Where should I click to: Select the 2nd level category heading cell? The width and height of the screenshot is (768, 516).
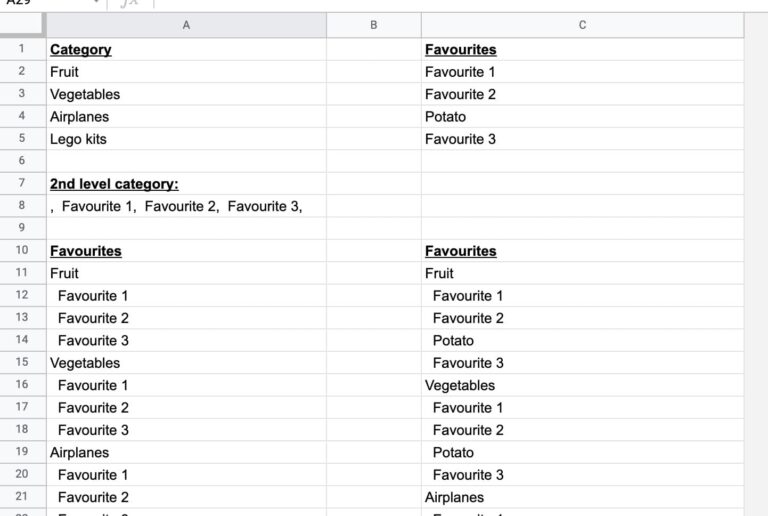[x=114, y=184]
